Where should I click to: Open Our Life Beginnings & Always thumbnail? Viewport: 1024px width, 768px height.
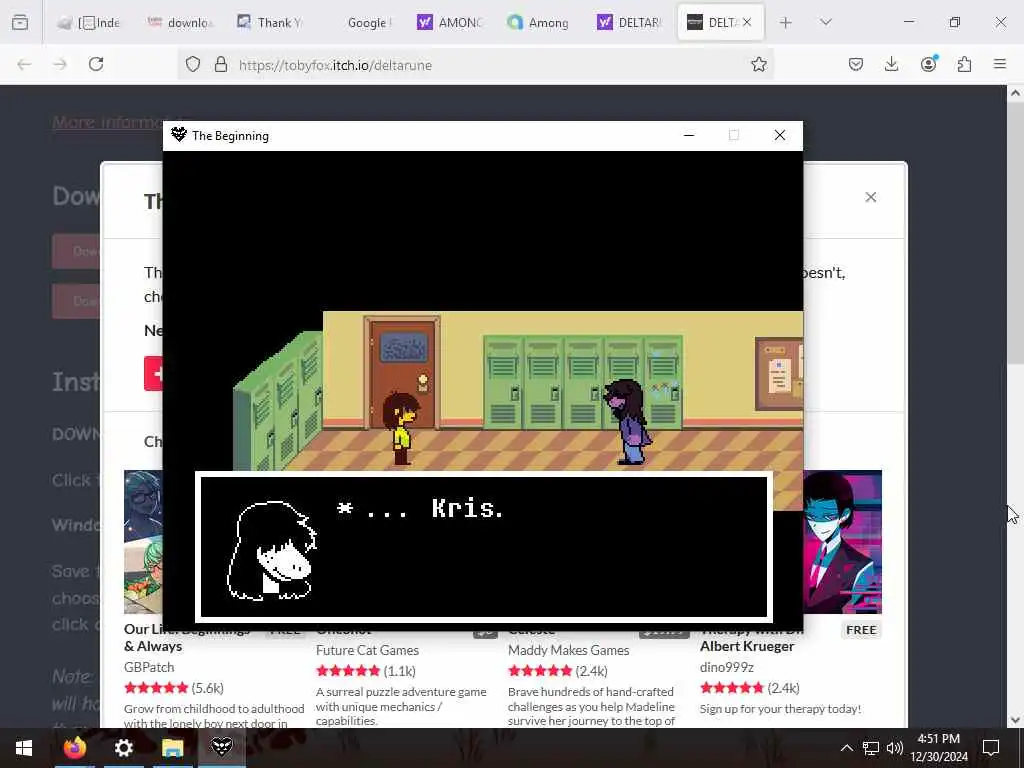[144, 542]
